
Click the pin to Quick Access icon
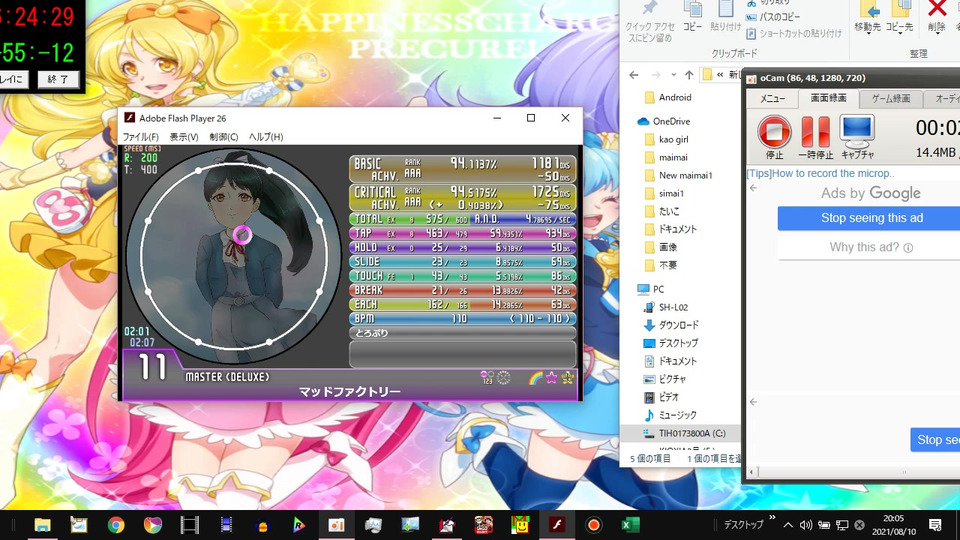649,9
